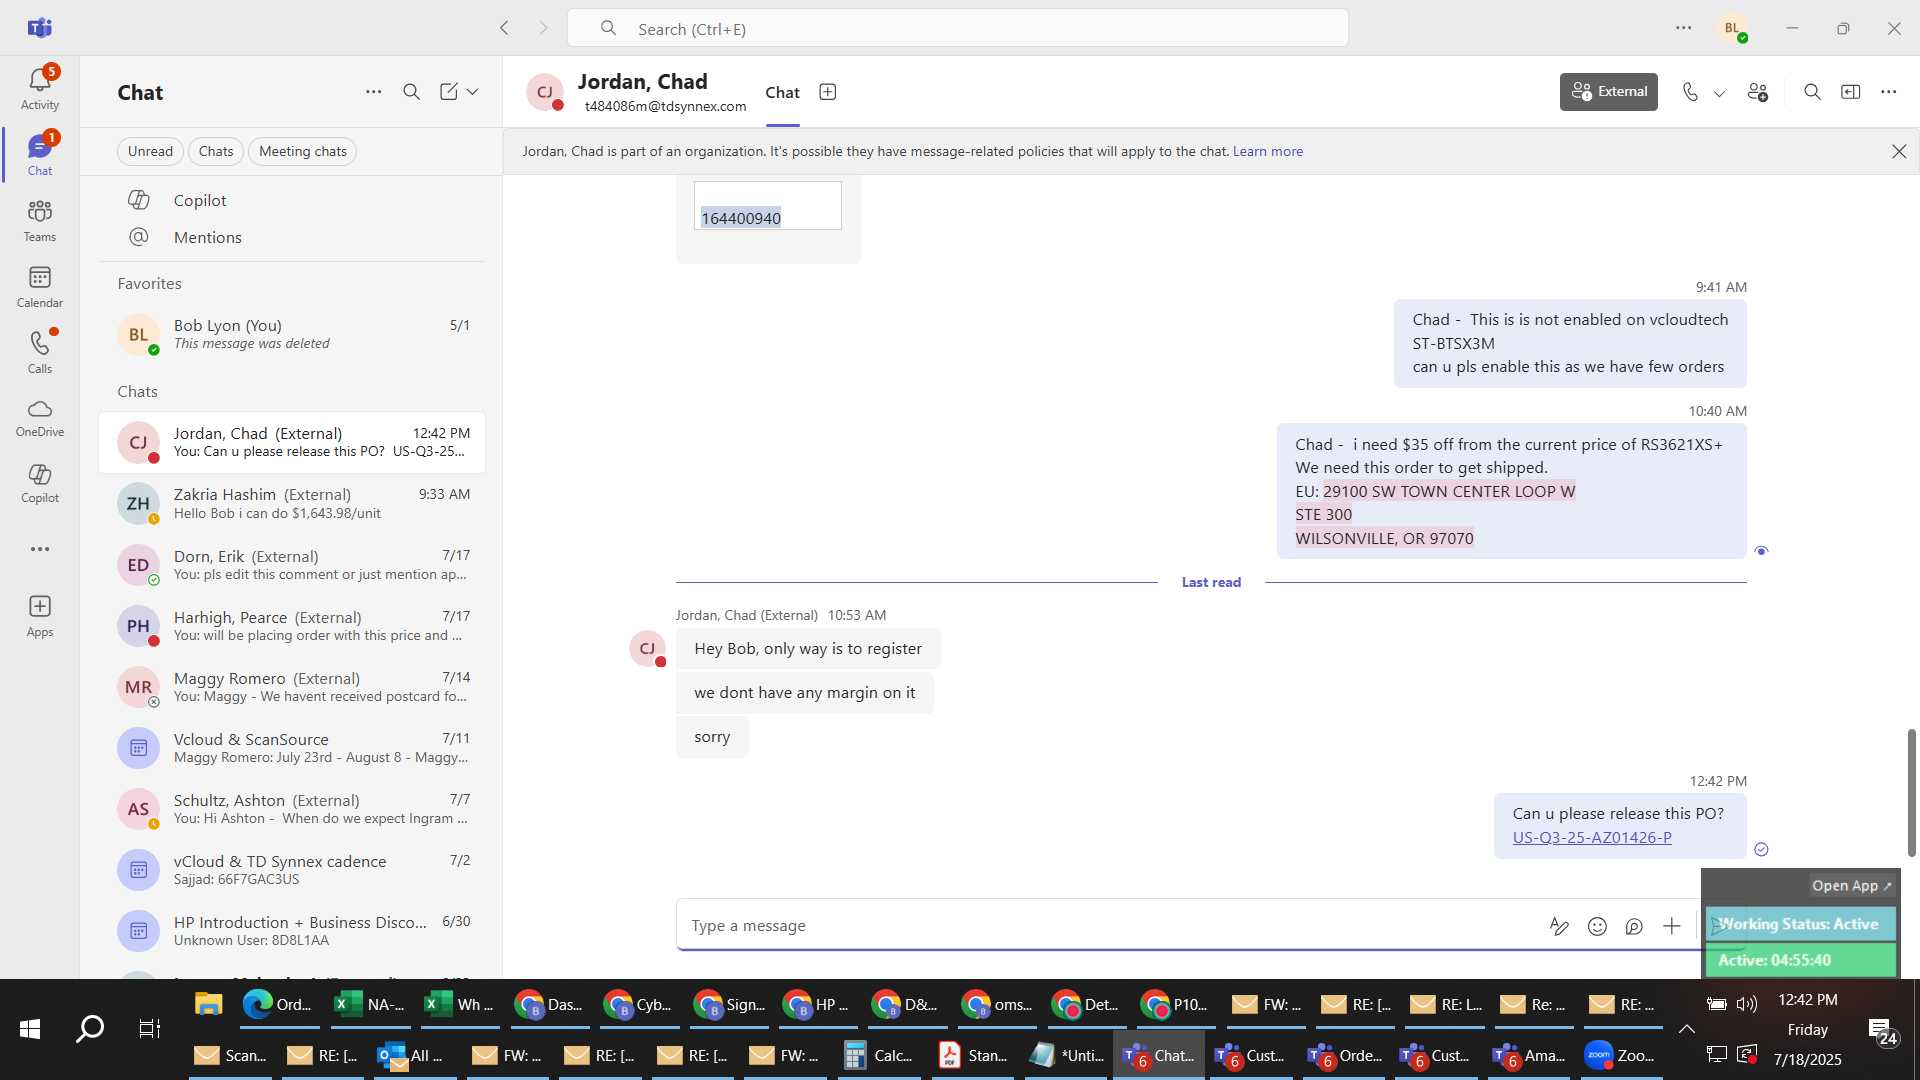This screenshot has width=1920, height=1080.
Task: Open vCloud & TD Synnex cadence chat
Action: [292, 869]
